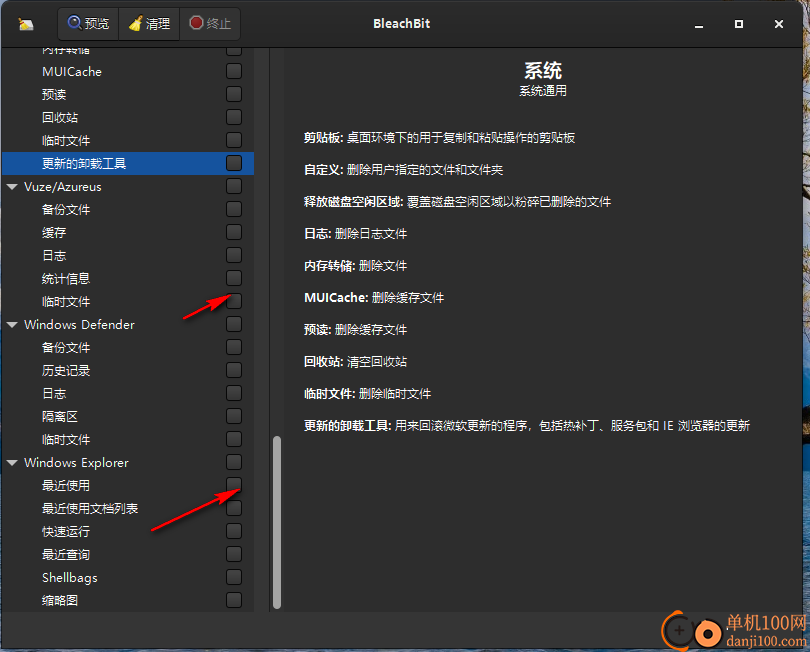Collapse the Windows Explorer tree group
810x652 pixels.
[12, 462]
